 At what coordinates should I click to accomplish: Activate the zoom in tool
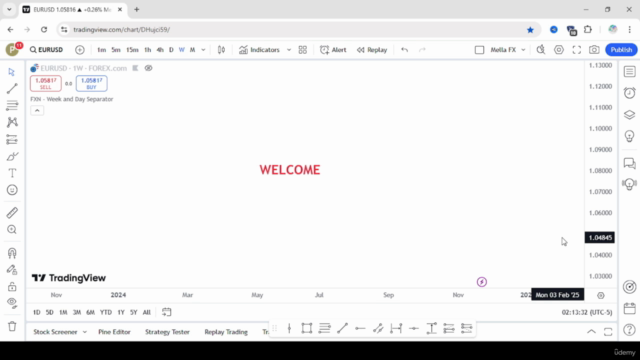[12, 229]
